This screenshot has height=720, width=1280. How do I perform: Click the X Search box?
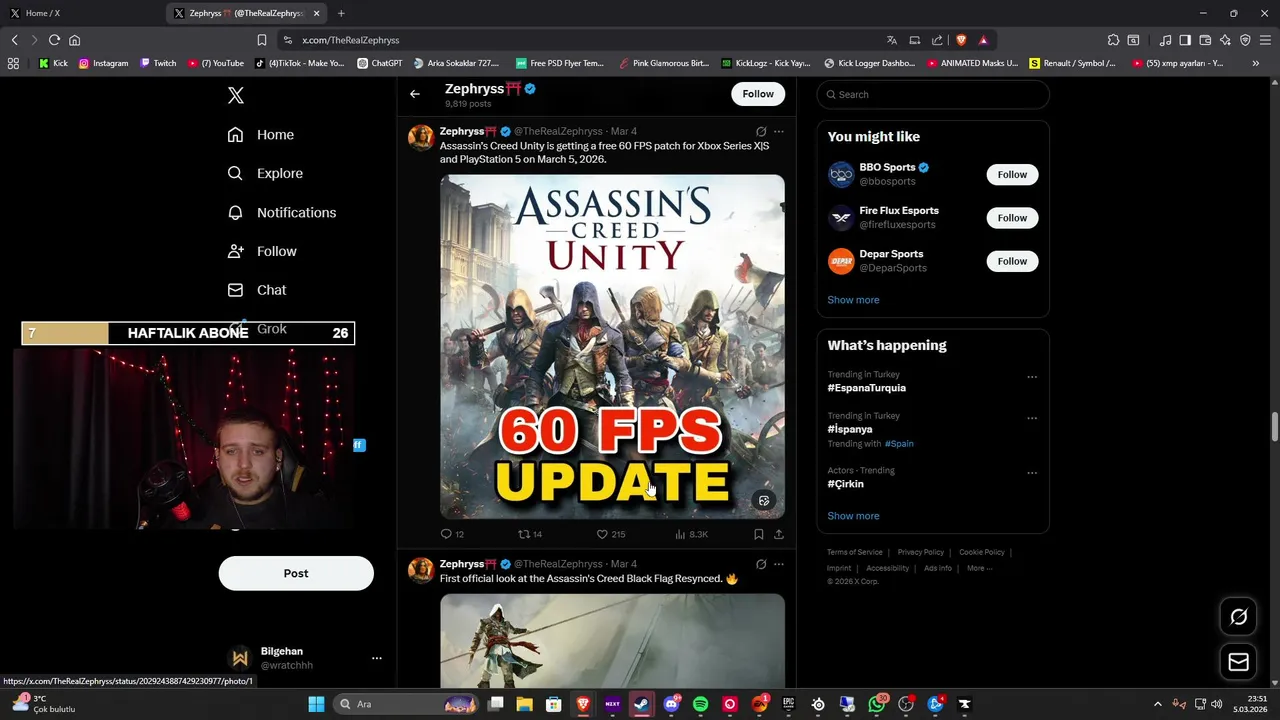933,94
